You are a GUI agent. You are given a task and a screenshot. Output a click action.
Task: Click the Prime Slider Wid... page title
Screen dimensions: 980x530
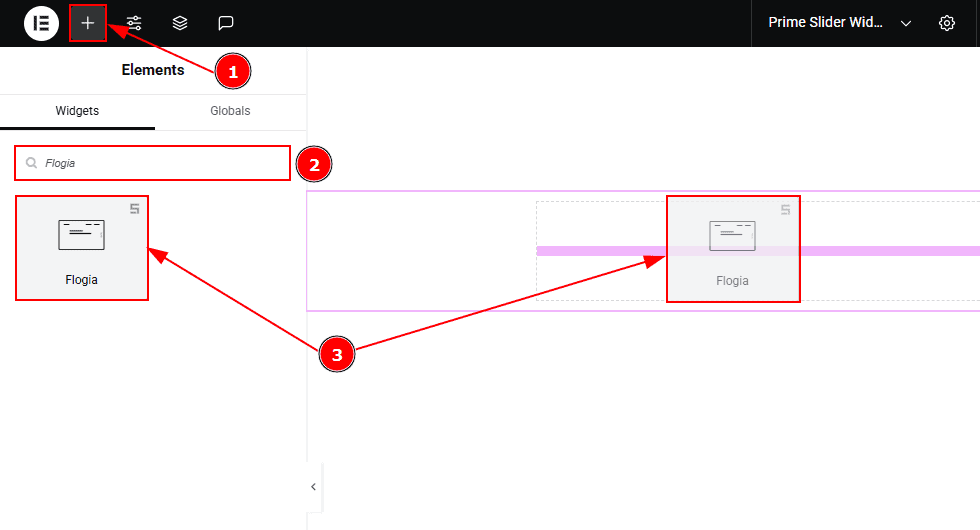(x=825, y=22)
